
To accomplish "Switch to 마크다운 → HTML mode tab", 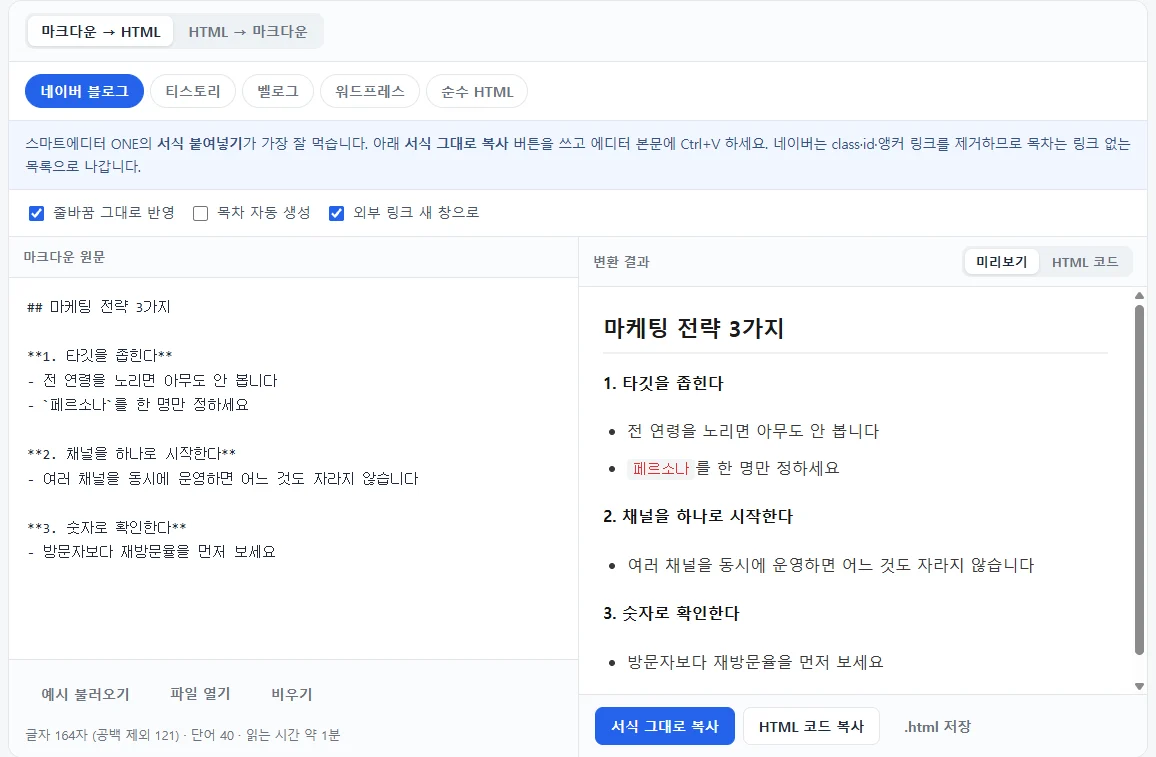I will (x=100, y=32).
